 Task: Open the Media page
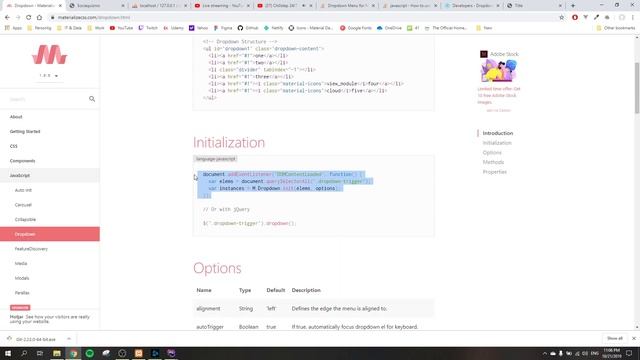[50, 263]
